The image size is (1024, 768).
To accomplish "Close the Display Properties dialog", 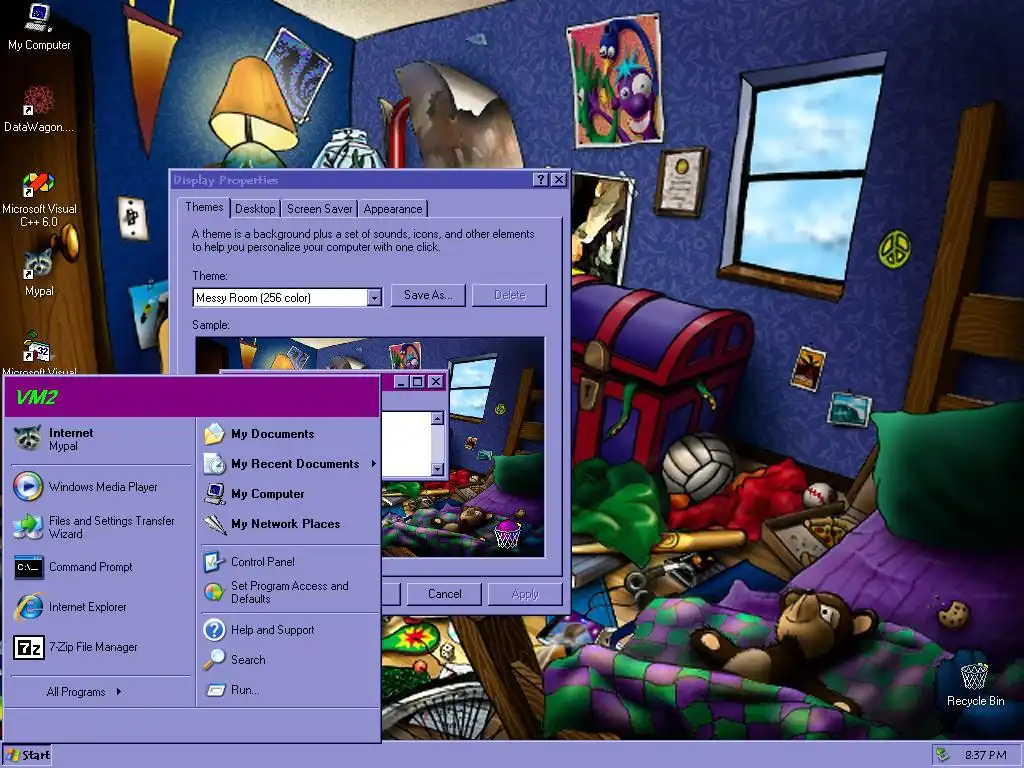I will tap(558, 180).
